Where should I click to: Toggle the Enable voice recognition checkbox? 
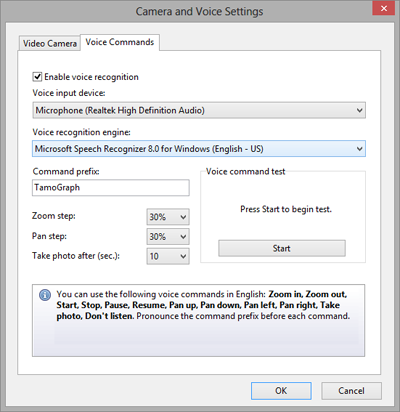pos(37,77)
